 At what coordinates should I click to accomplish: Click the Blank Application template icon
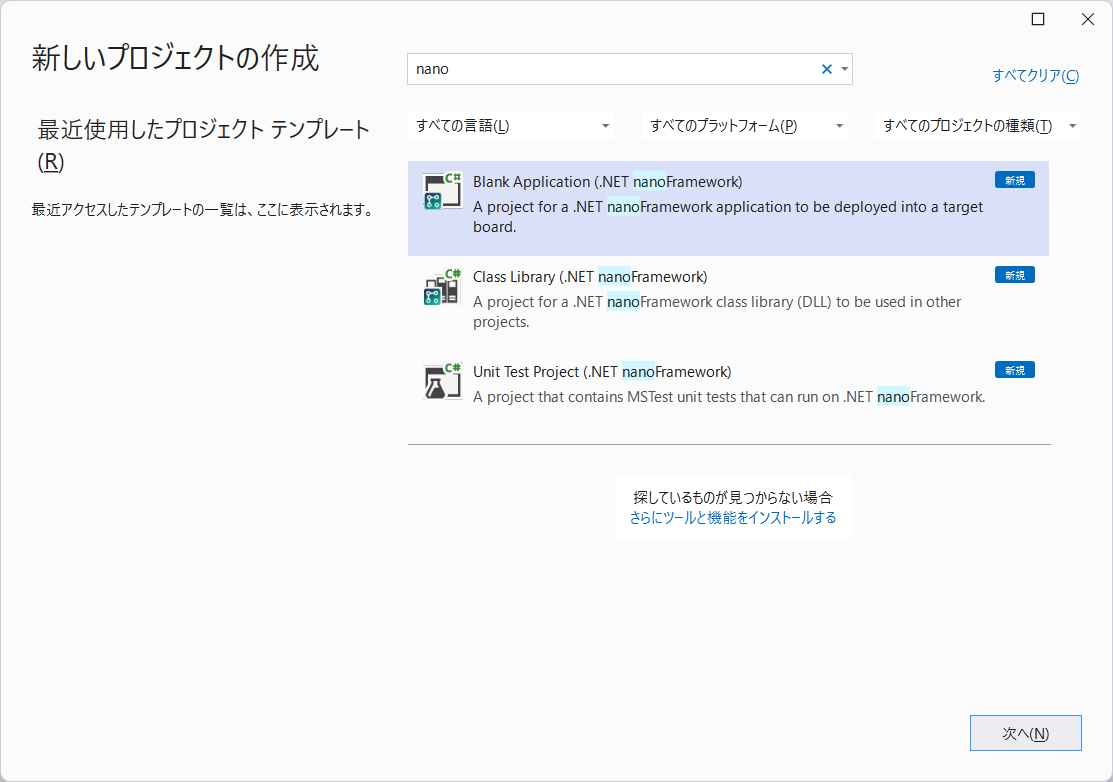pyautogui.click(x=442, y=192)
